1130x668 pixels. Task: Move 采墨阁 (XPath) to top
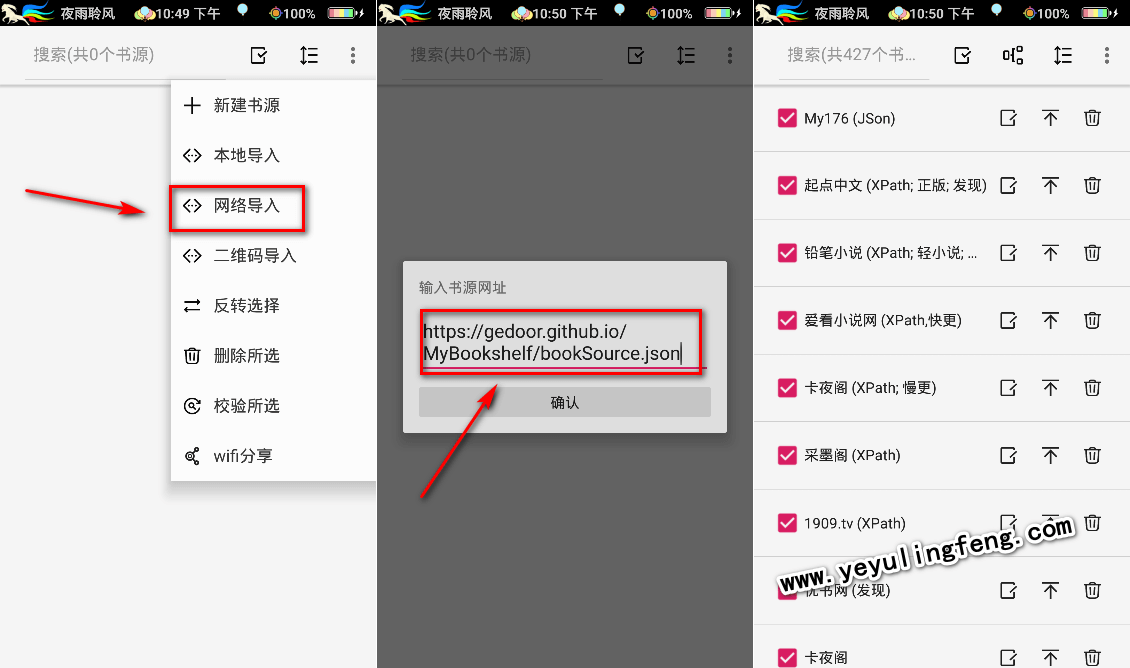point(1051,455)
